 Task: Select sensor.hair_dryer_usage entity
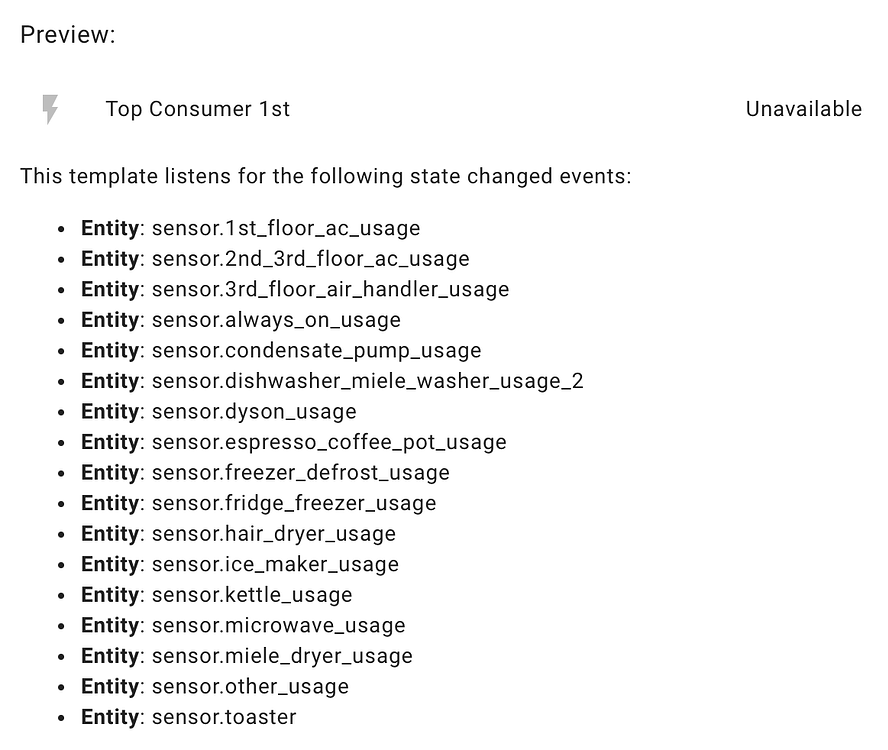(x=237, y=533)
